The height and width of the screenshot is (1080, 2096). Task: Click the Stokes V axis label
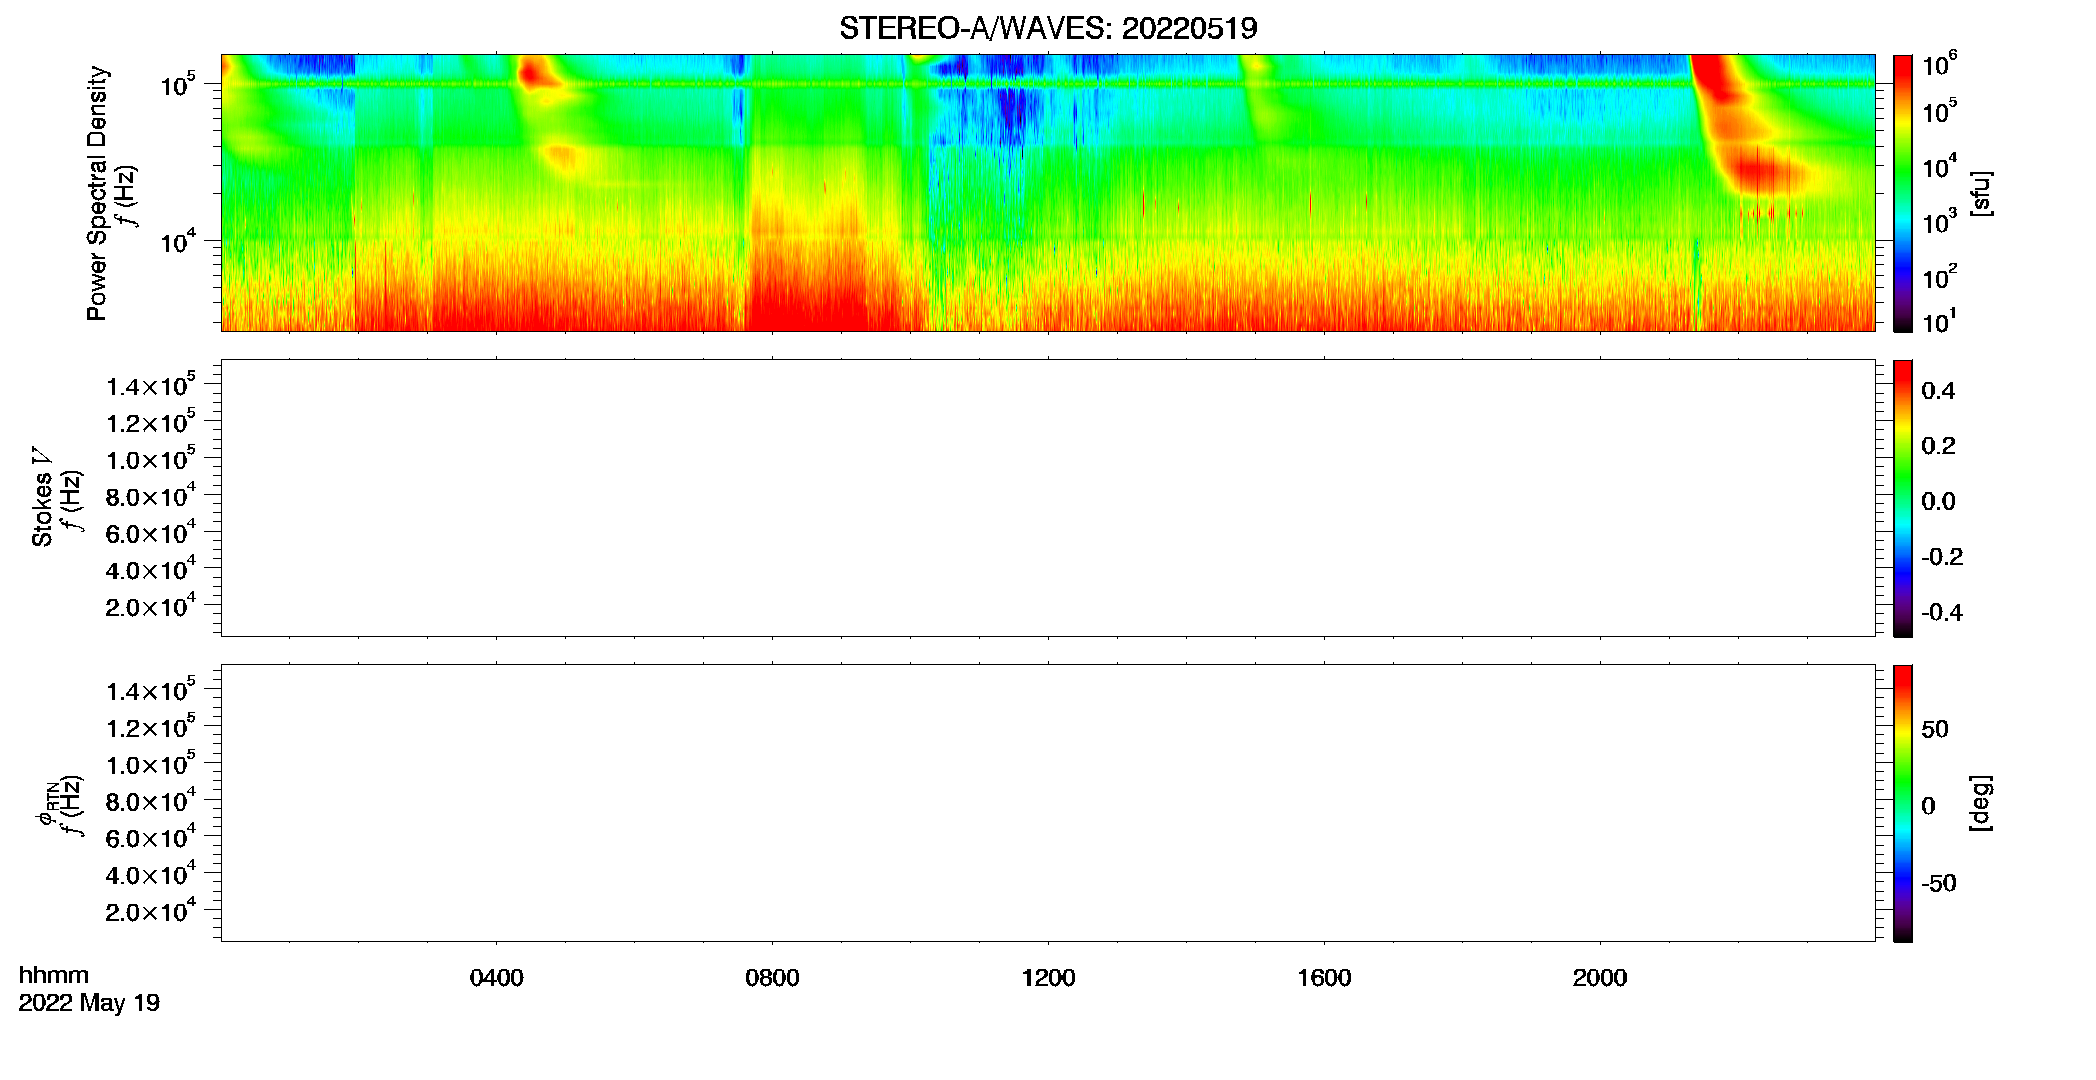tap(42, 497)
